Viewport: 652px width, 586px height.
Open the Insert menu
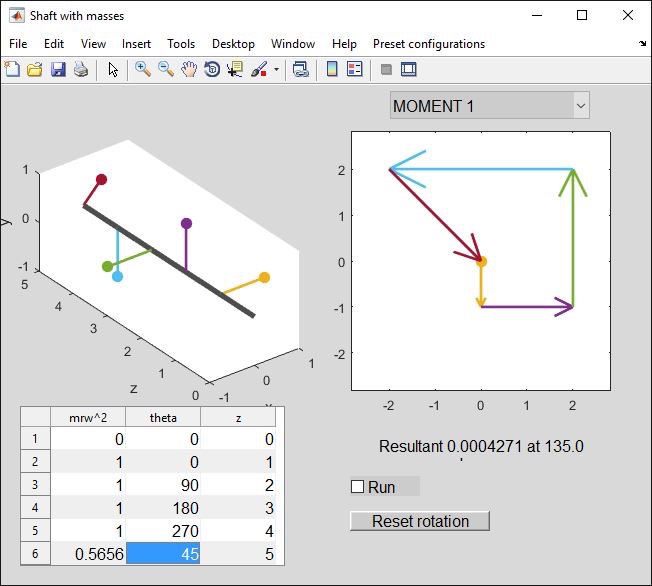pos(136,44)
